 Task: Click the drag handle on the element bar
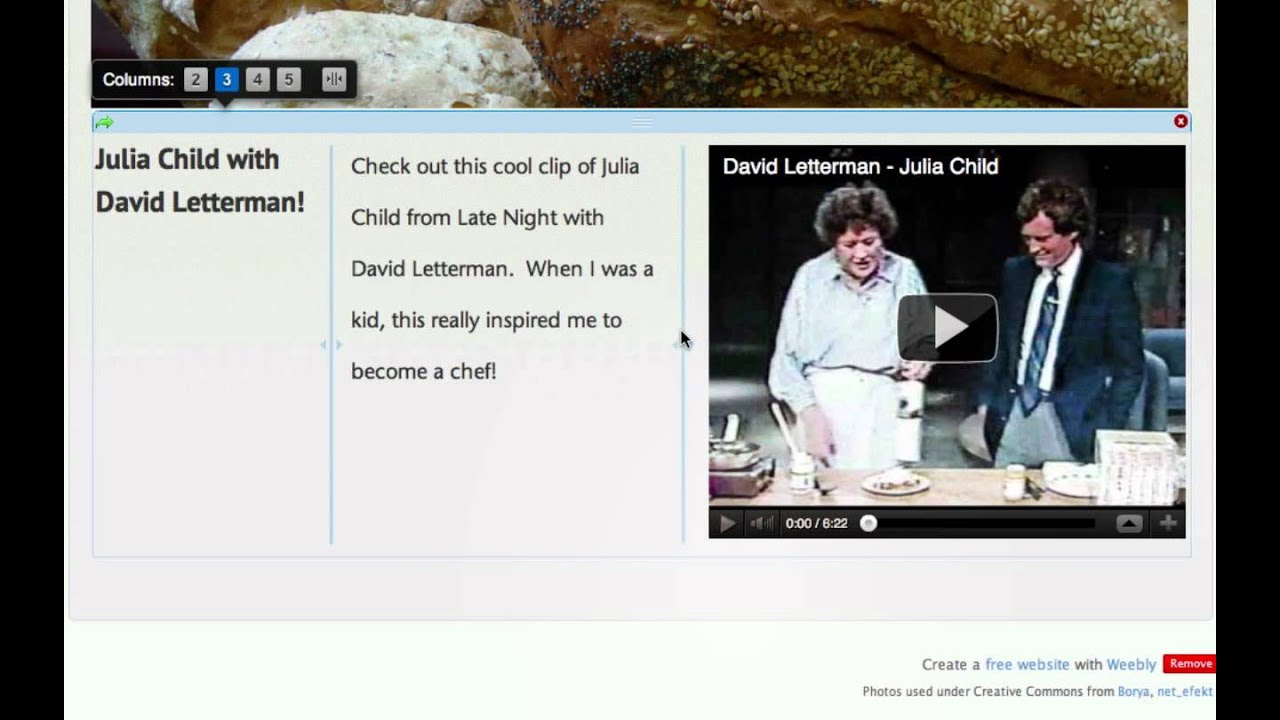(642, 122)
